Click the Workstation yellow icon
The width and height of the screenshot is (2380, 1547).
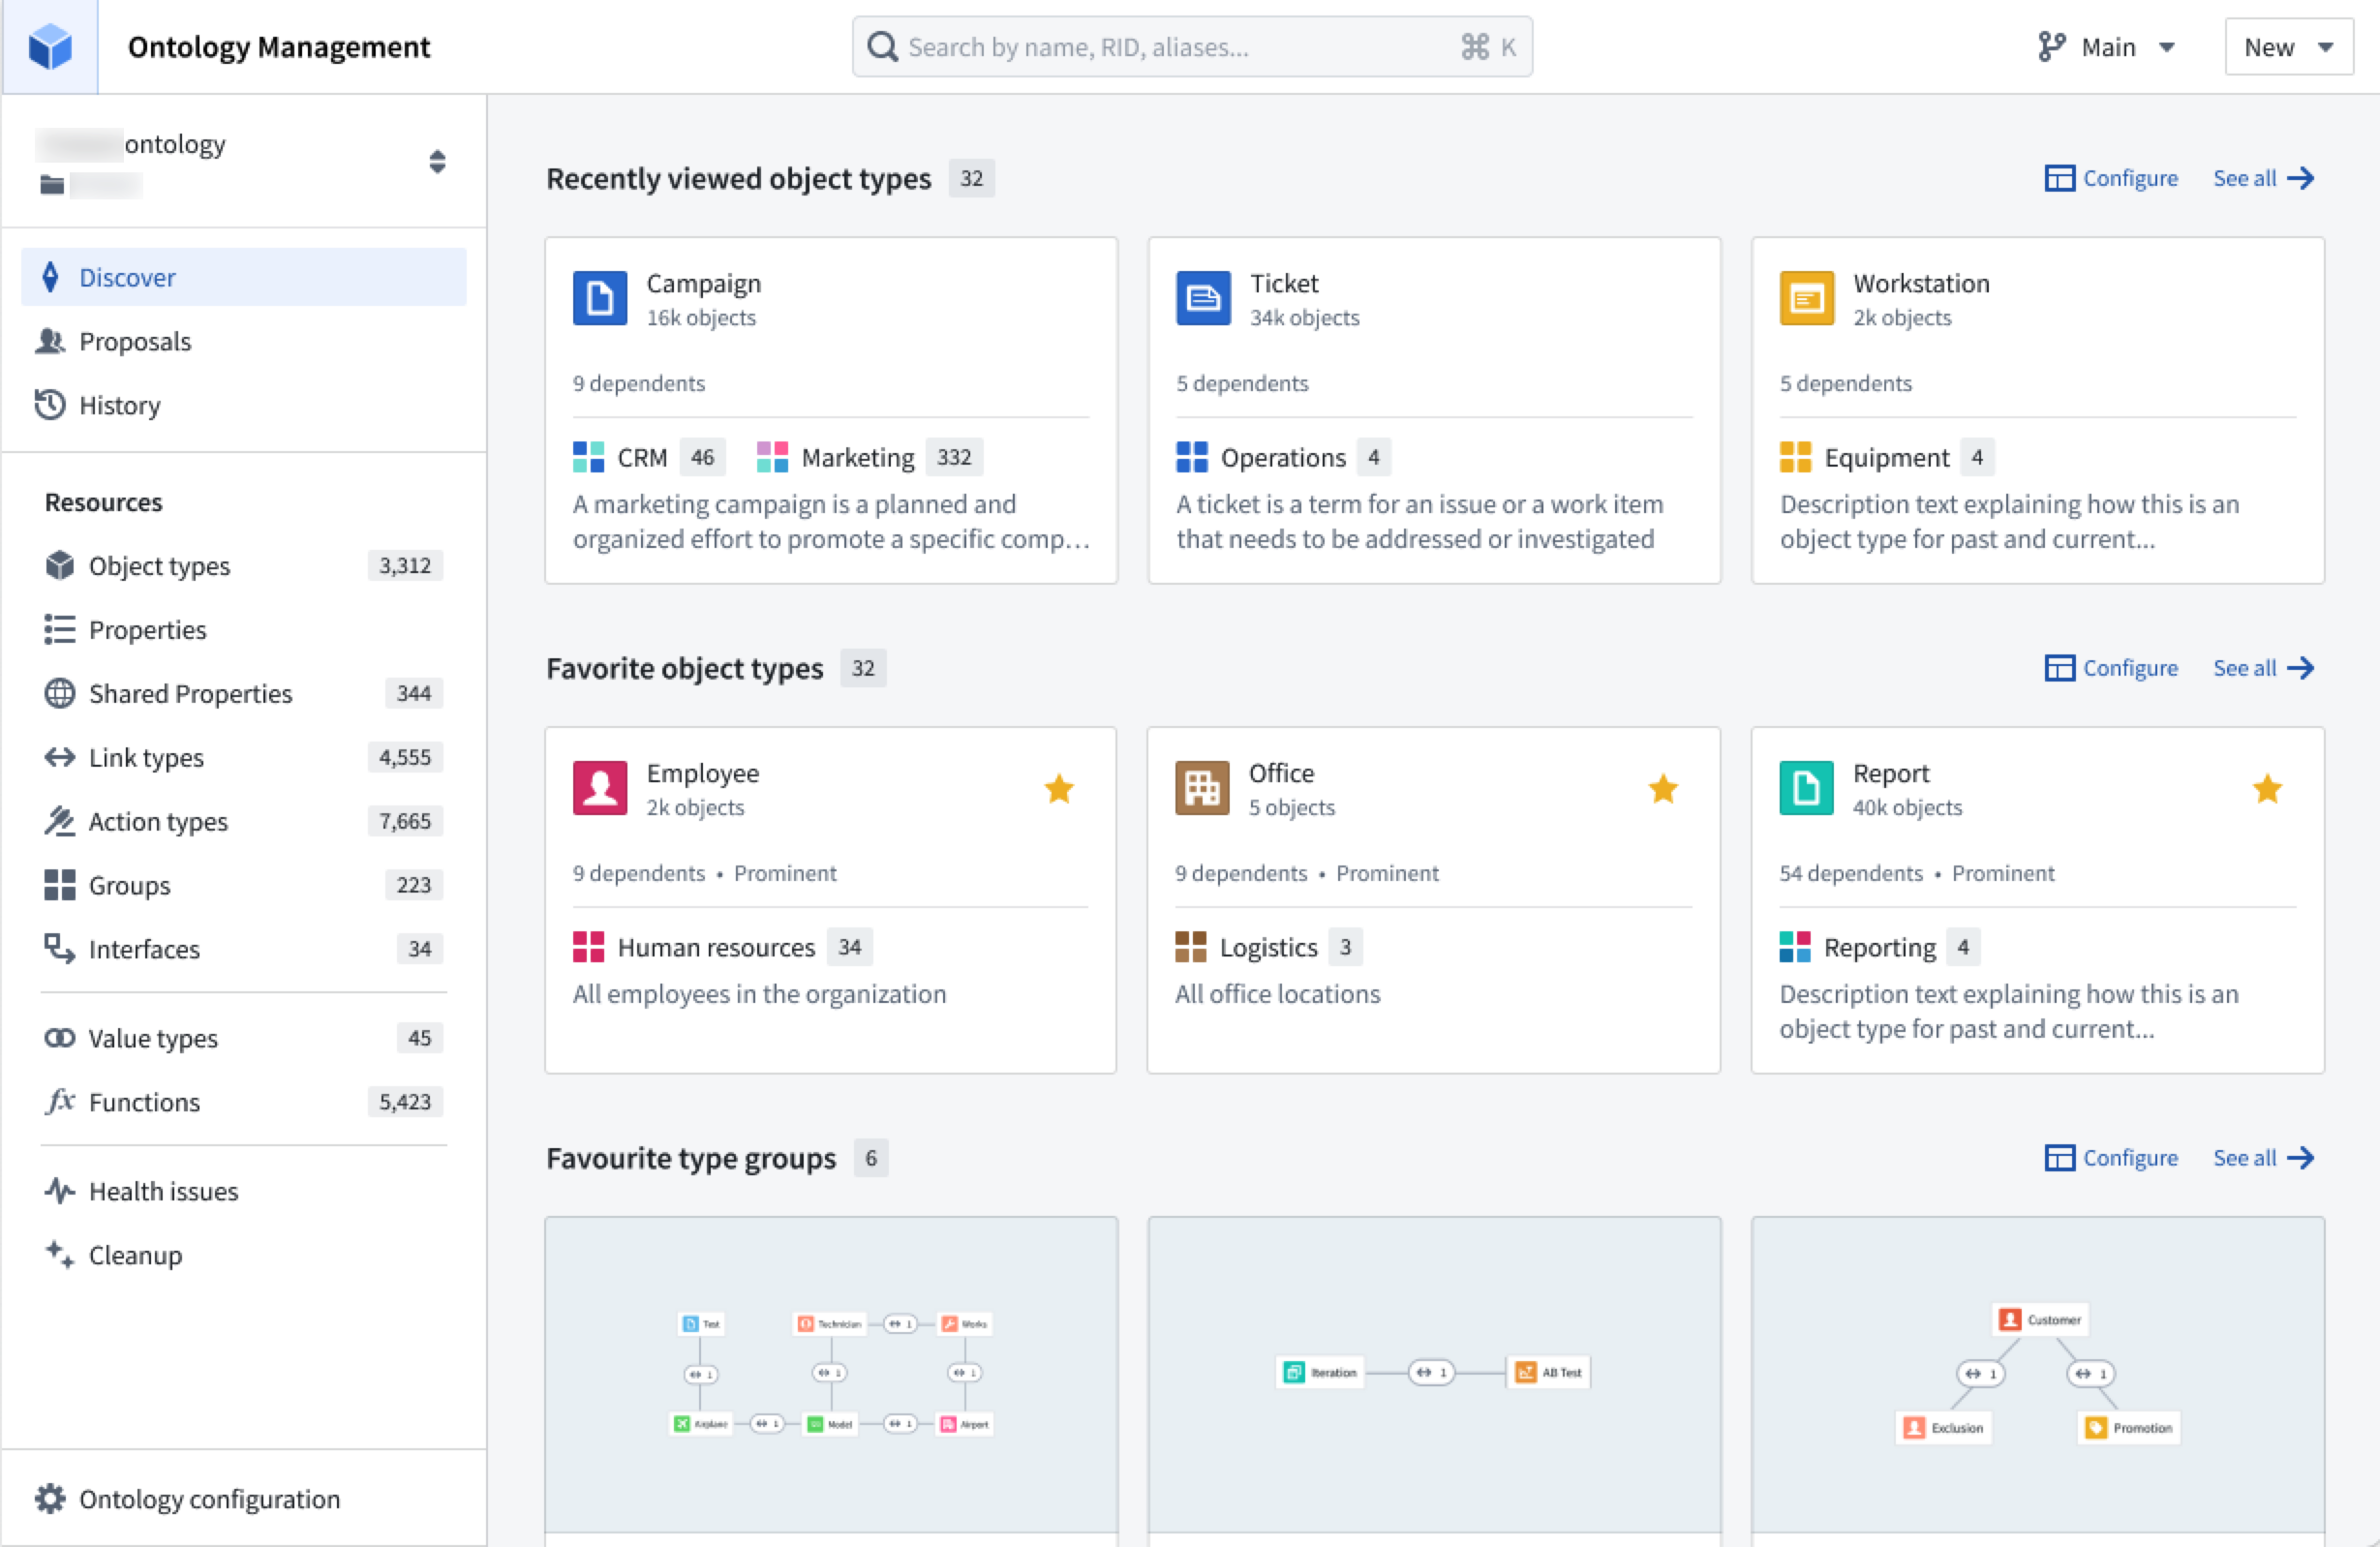tap(1807, 298)
